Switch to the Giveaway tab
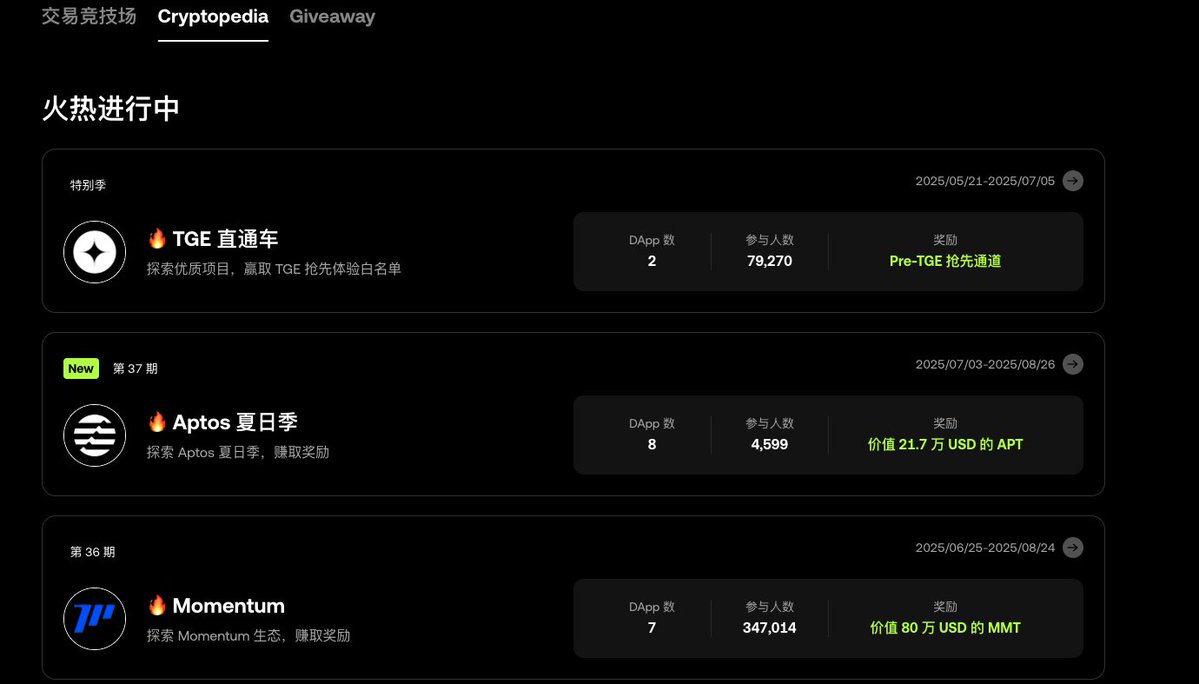Viewport: 1199px width, 684px height. click(x=332, y=17)
